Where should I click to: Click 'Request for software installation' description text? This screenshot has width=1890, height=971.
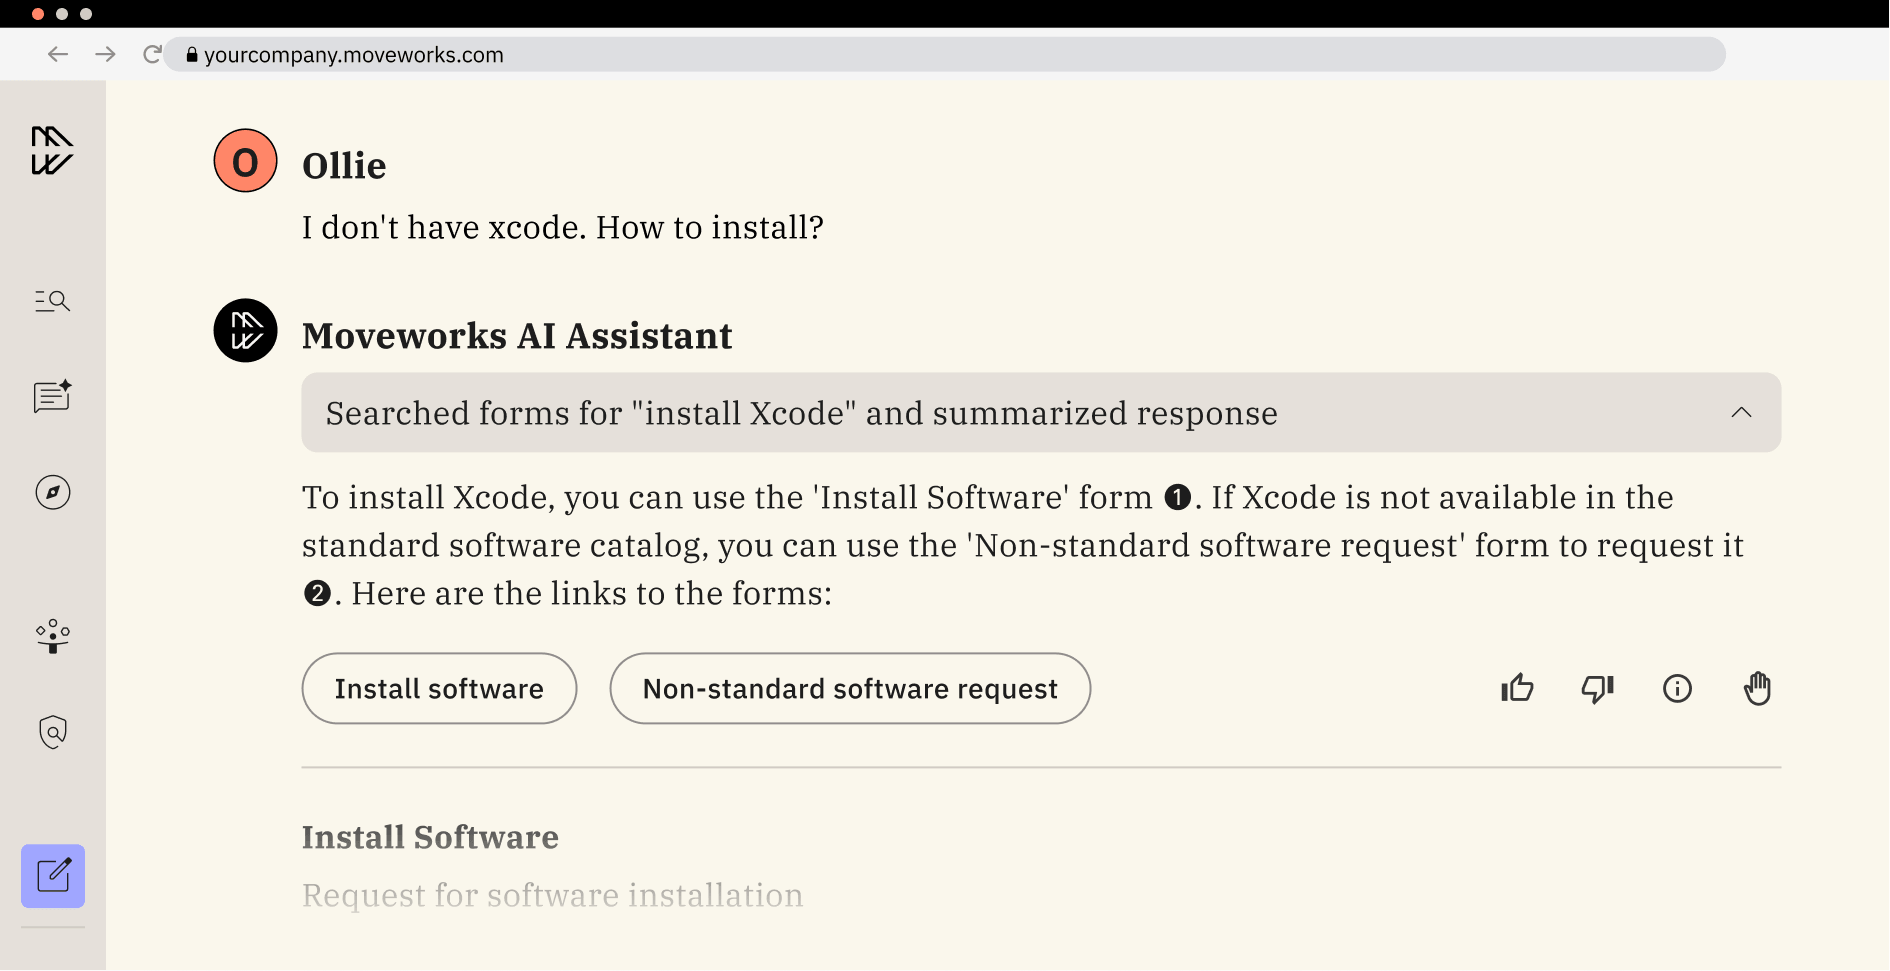[552, 895]
